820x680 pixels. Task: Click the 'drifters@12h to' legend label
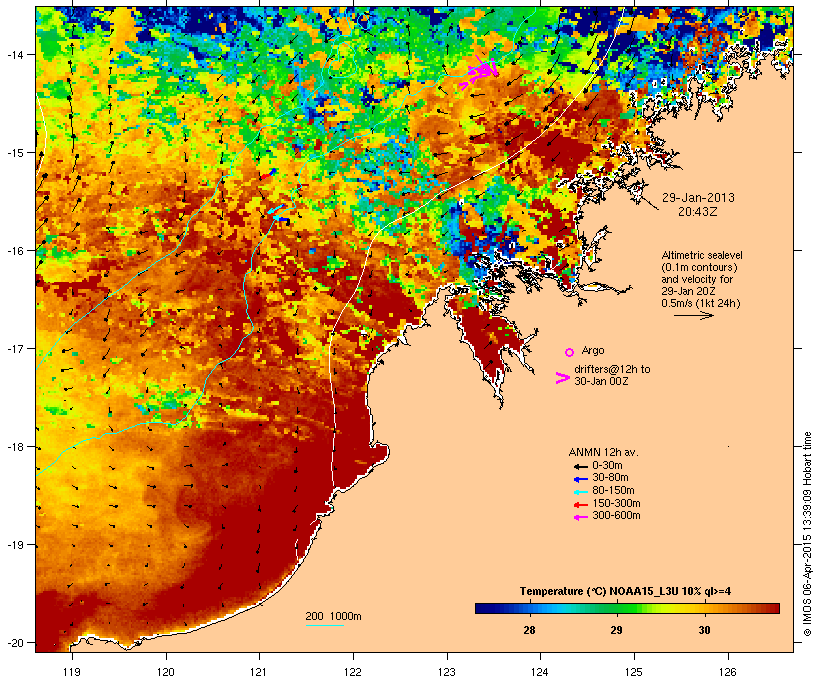(612, 369)
